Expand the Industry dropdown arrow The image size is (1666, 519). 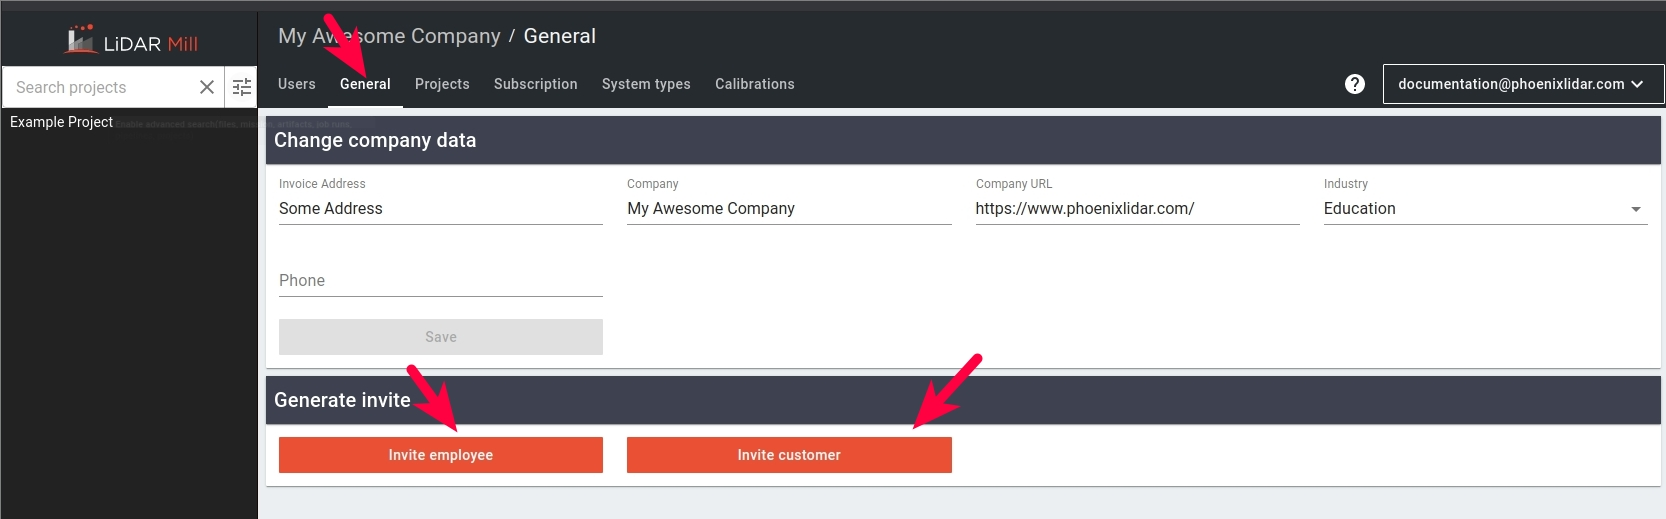click(x=1636, y=209)
